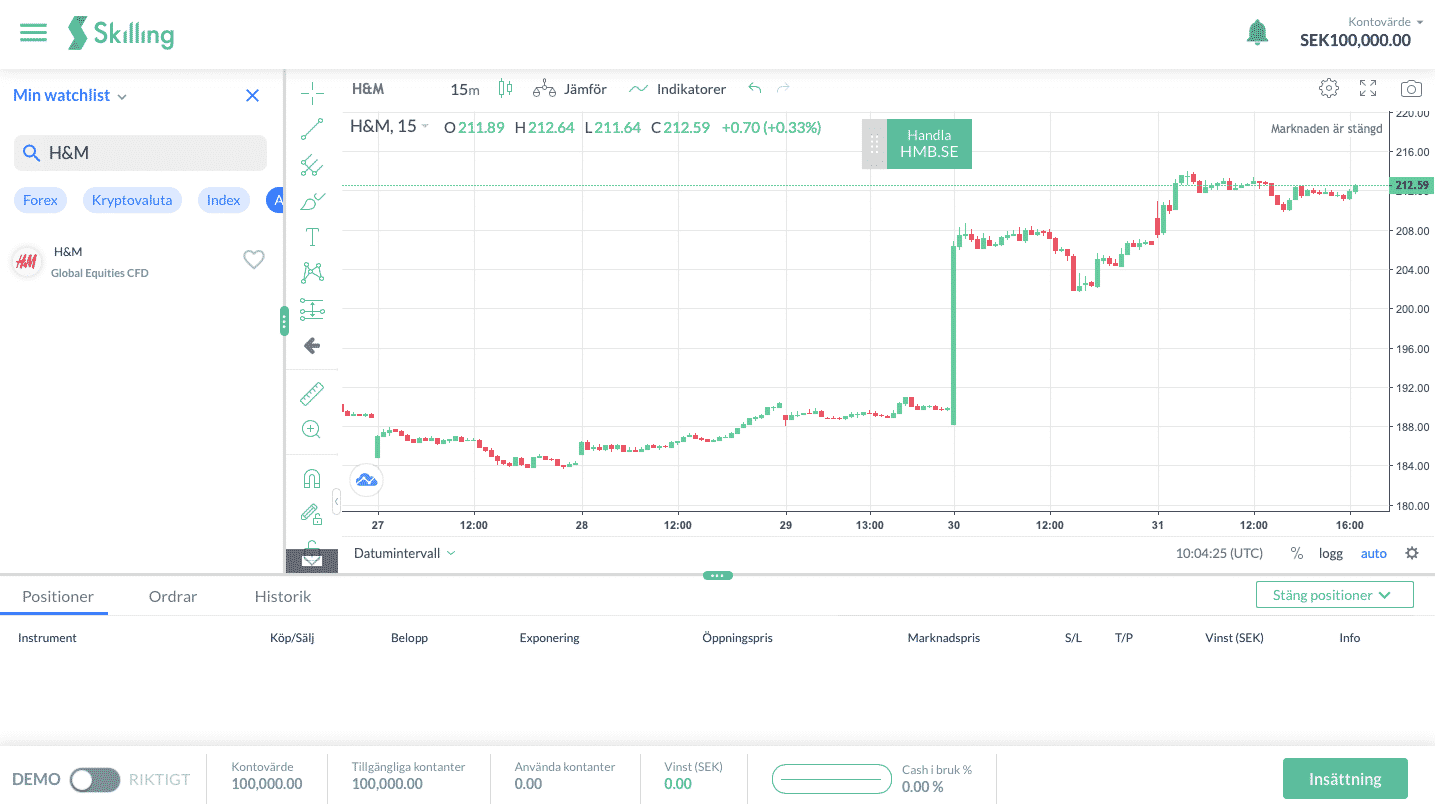1435x808 pixels.
Task: Add H&M to favorites with heart
Action: click(254, 260)
